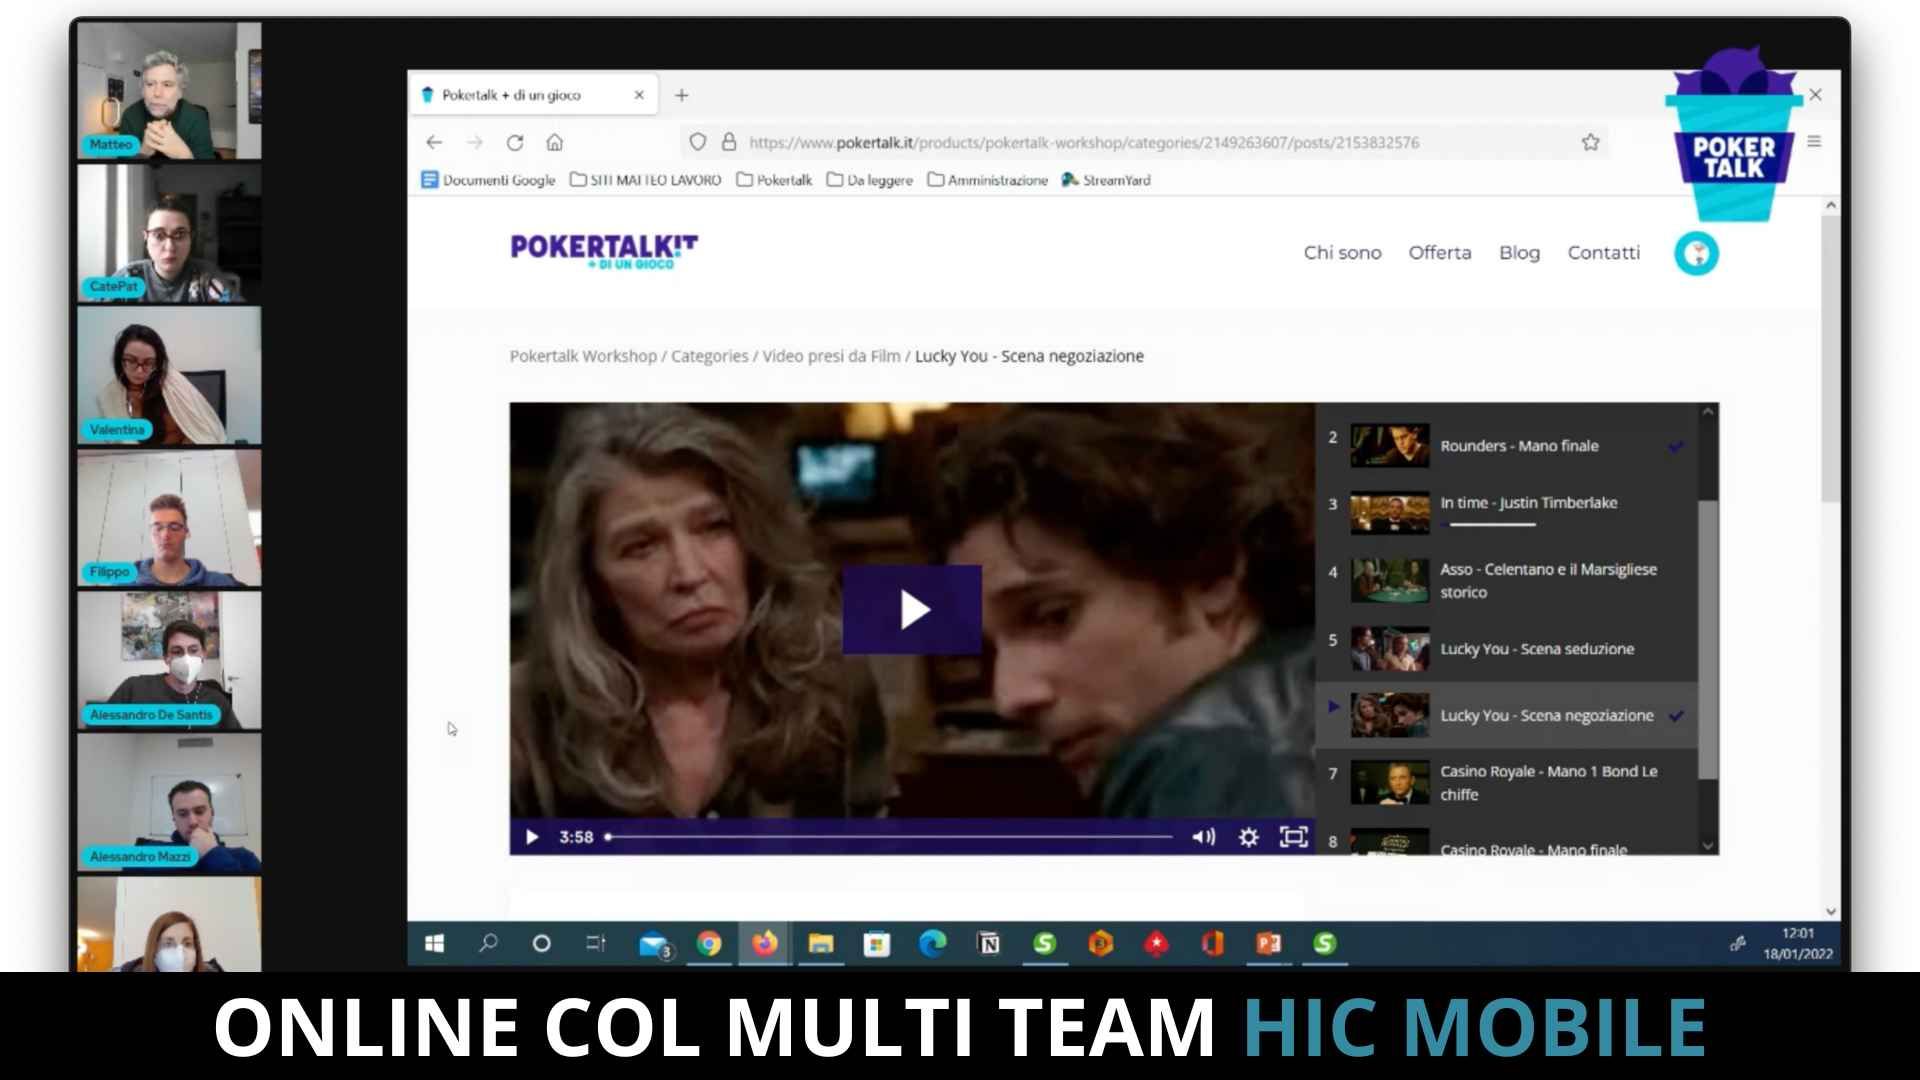Toggle checkmark on Lucky You - Scena negoziazione
The image size is (1920, 1080).
(1677, 715)
